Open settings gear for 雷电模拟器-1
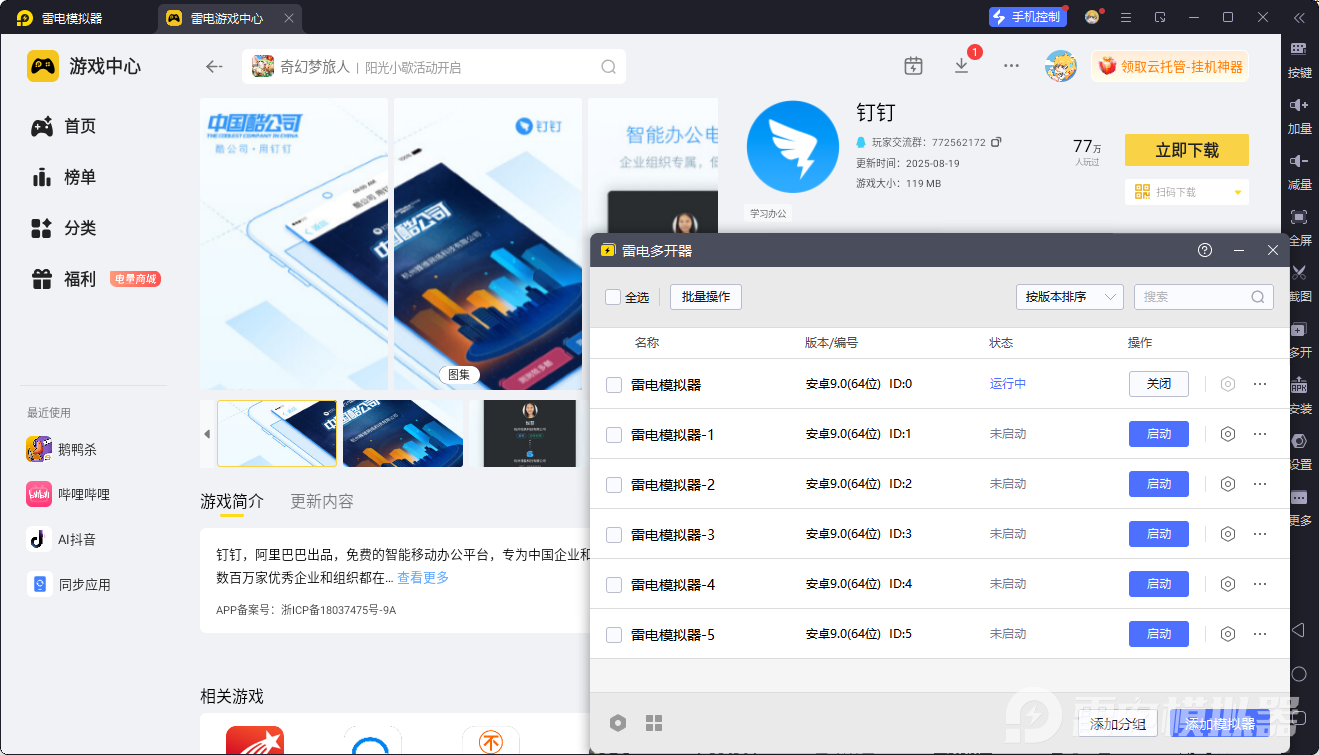This screenshot has width=1319, height=755. 1228,434
